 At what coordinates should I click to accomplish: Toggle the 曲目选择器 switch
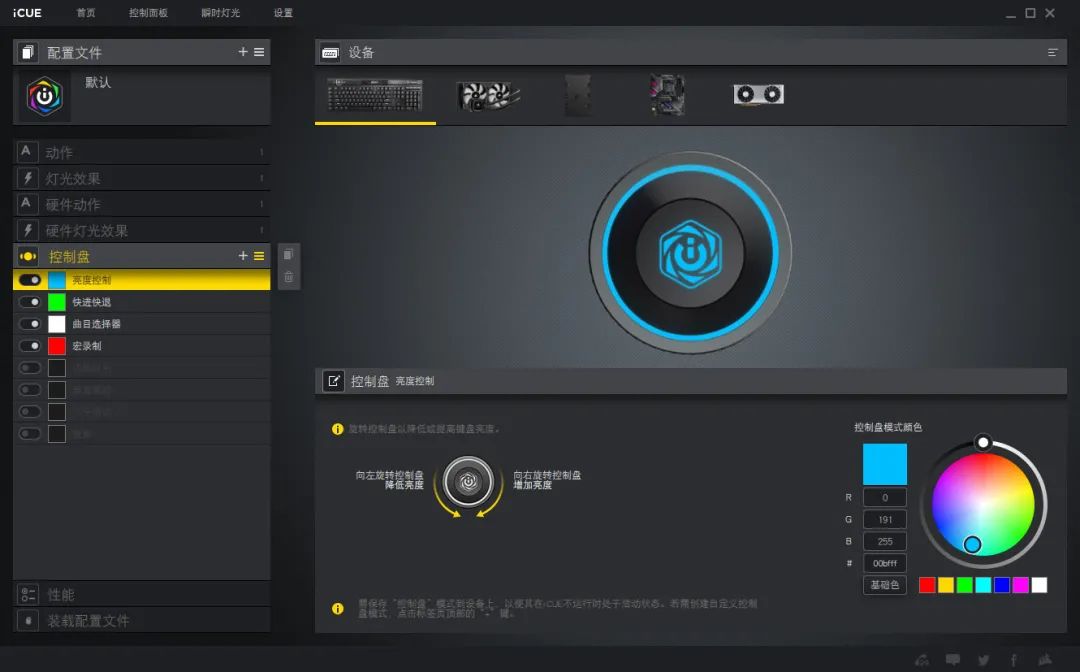point(30,324)
